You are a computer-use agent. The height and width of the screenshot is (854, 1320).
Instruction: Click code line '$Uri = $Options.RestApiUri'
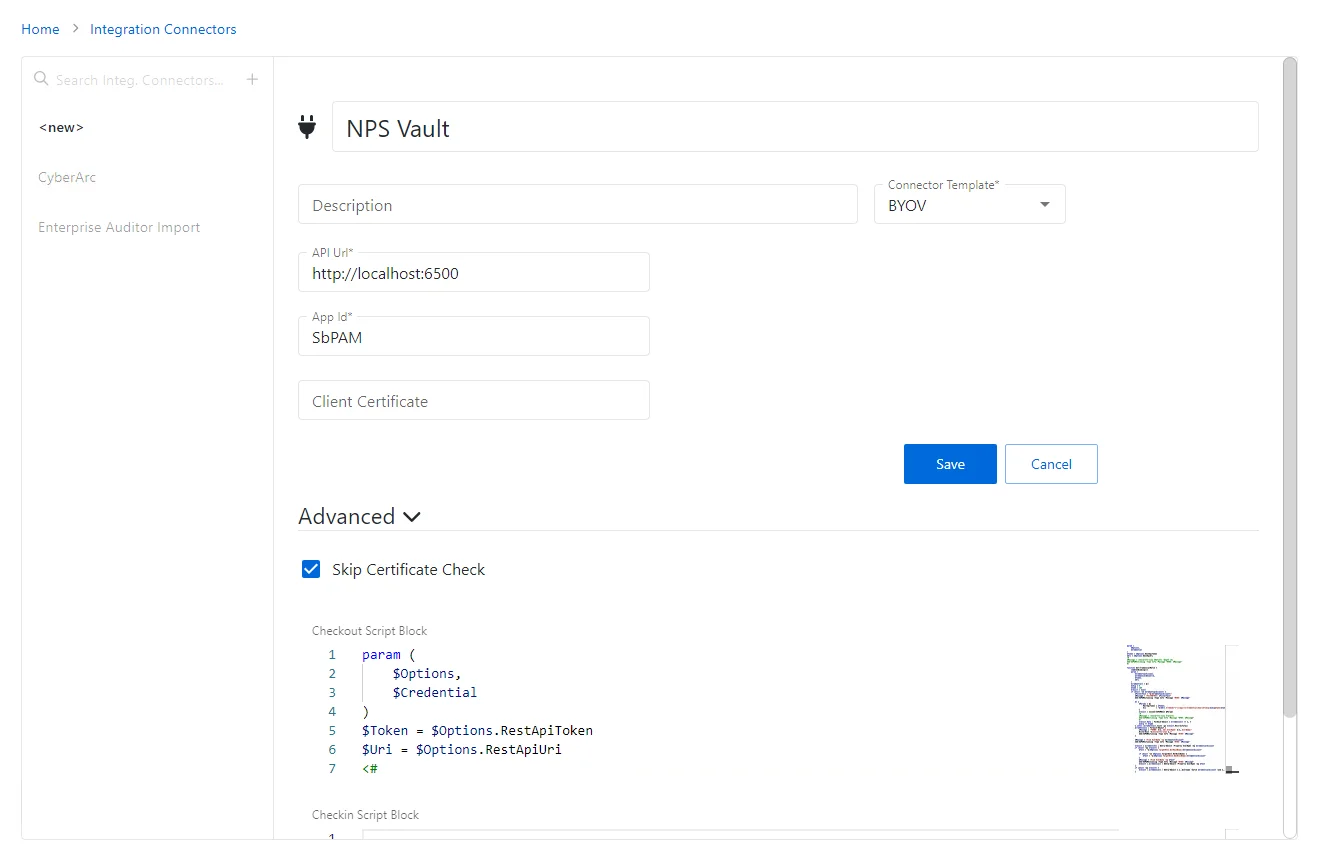[x=462, y=749]
